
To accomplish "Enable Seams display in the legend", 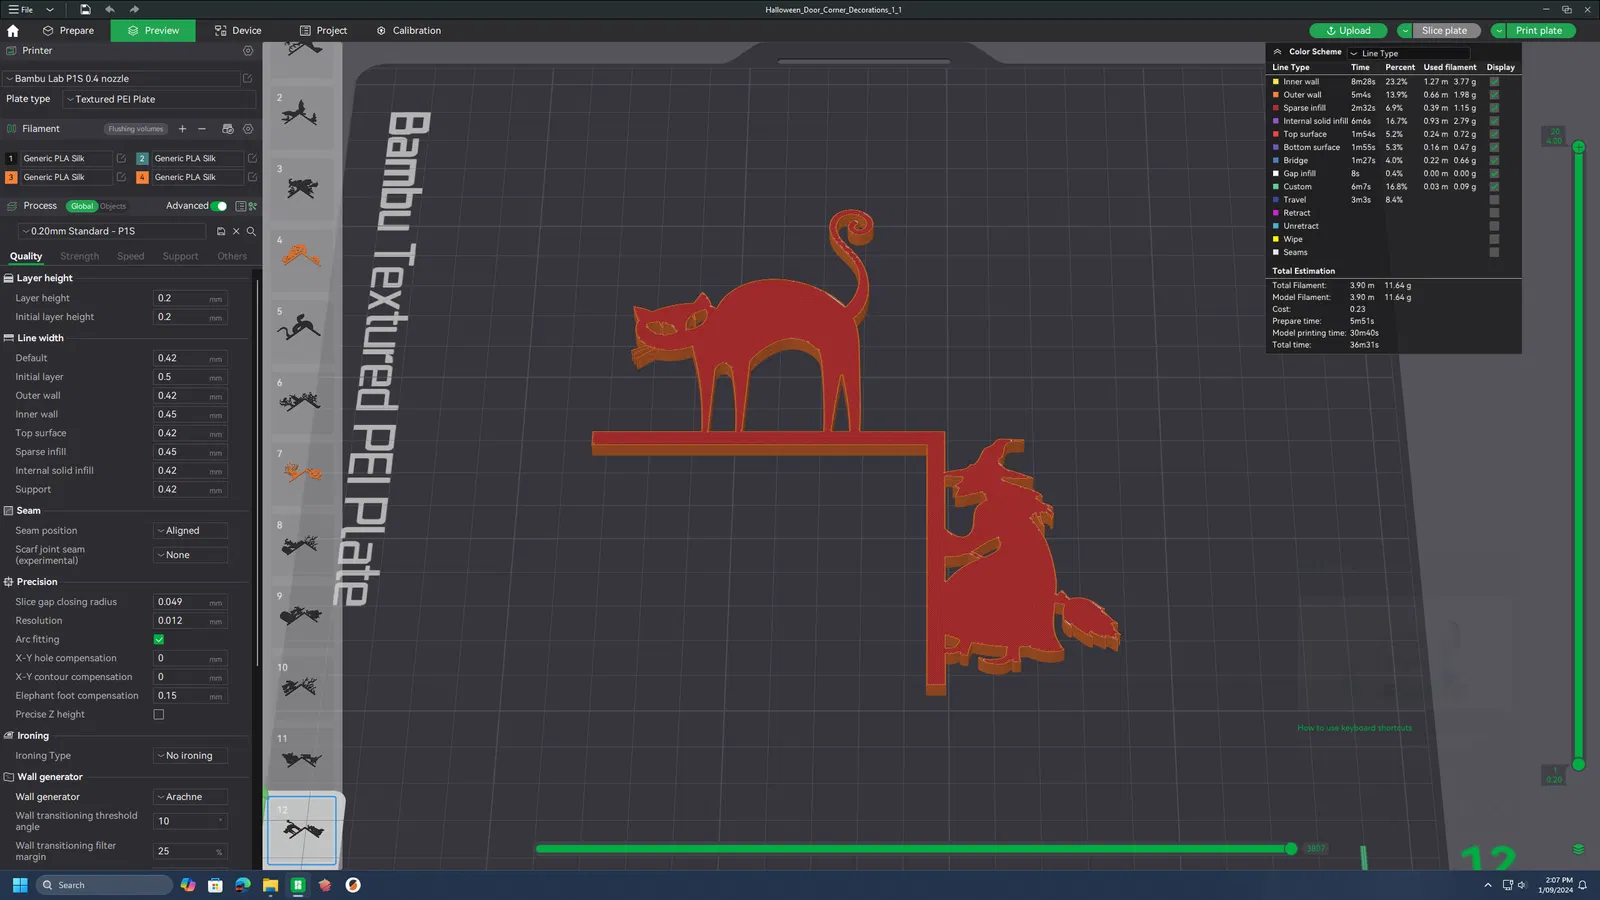I will [x=1494, y=252].
